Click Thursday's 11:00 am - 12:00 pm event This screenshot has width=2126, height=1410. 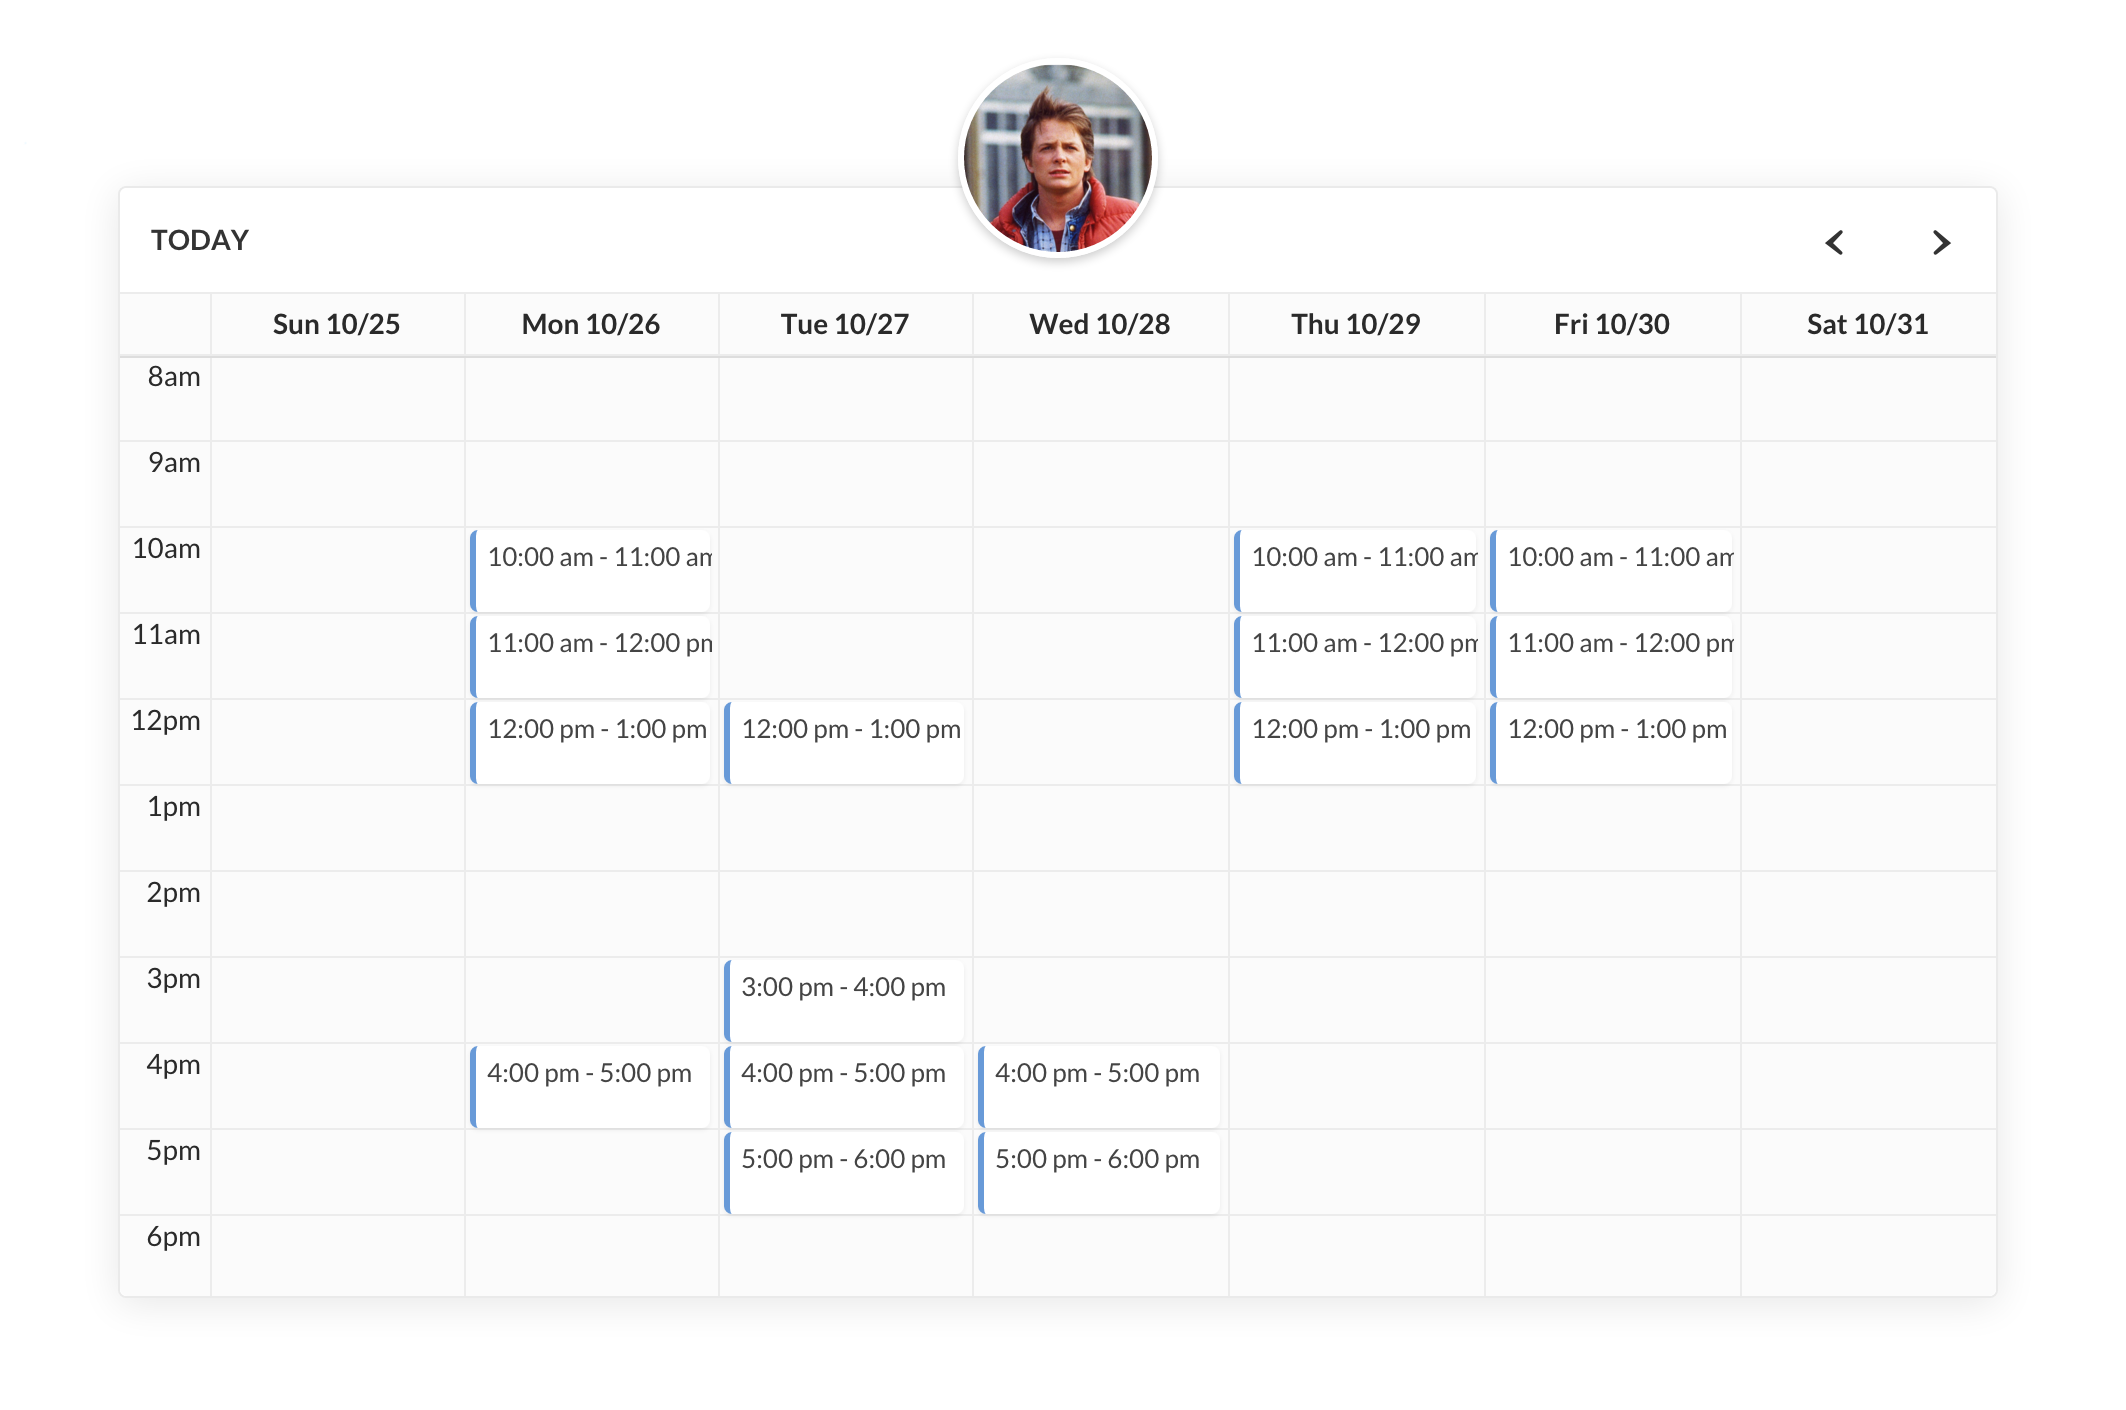click(x=1357, y=656)
